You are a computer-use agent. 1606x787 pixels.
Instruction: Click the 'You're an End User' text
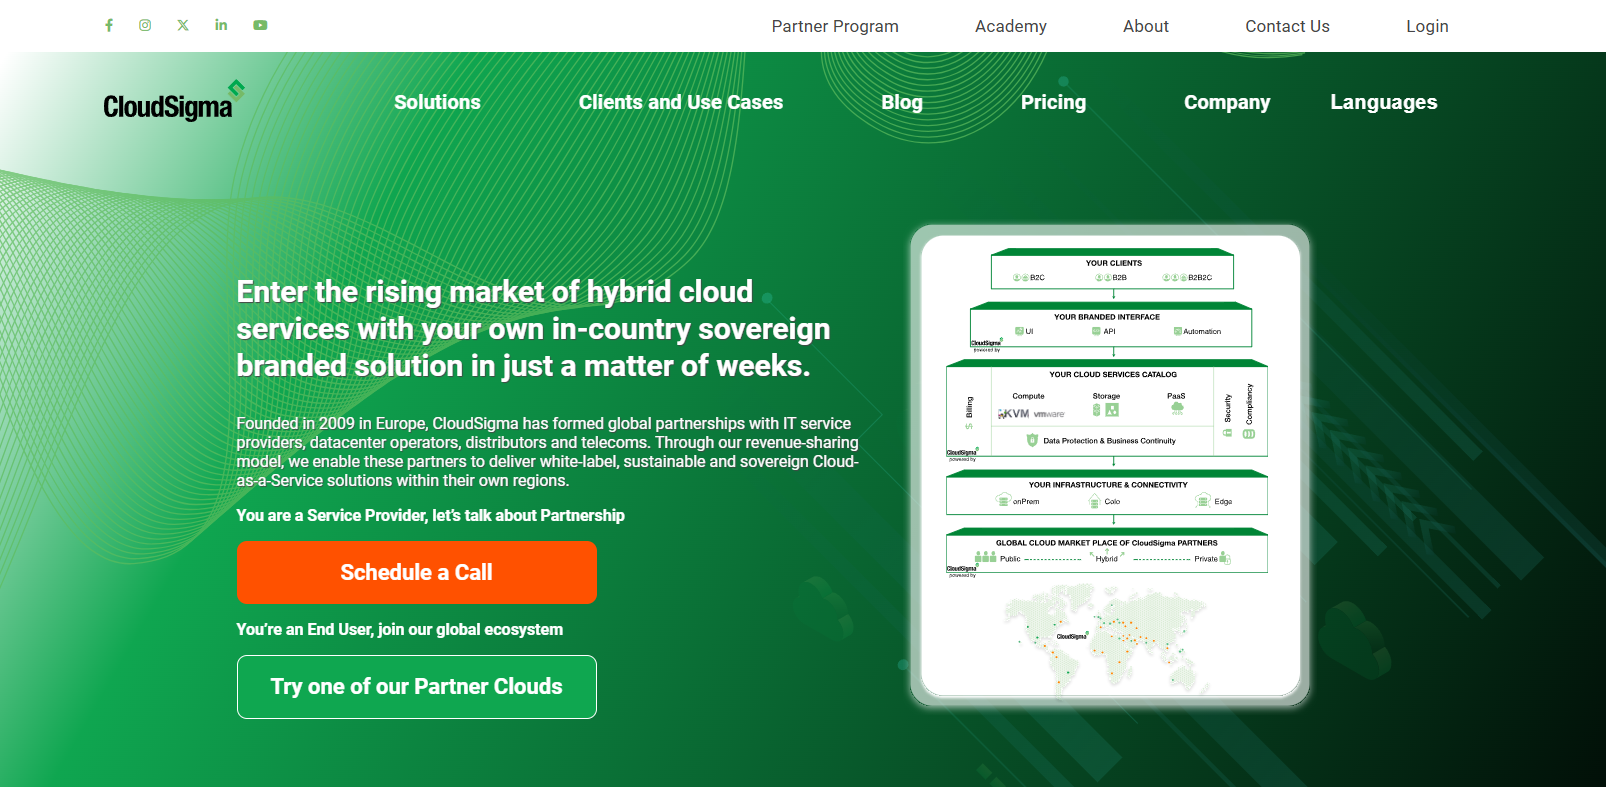[x=399, y=630]
